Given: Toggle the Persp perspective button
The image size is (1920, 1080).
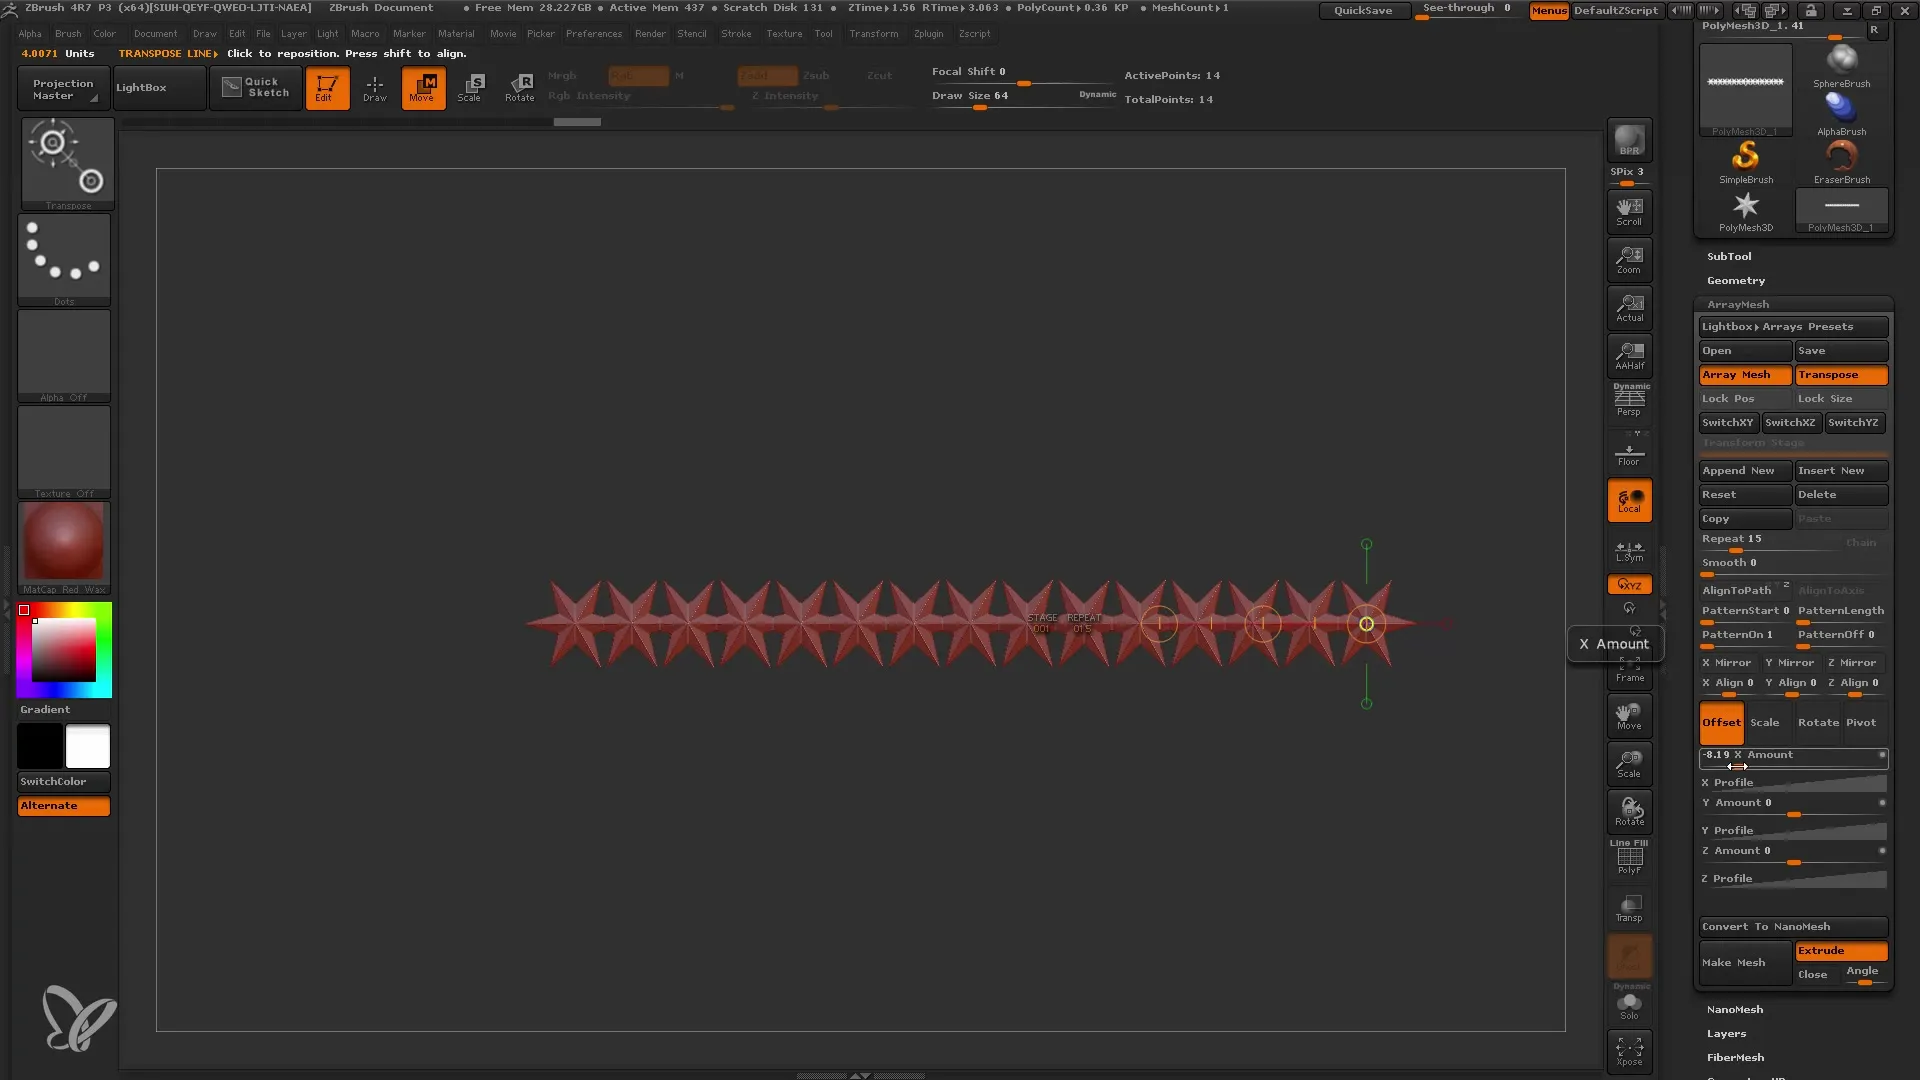Looking at the screenshot, I should pyautogui.click(x=1629, y=402).
